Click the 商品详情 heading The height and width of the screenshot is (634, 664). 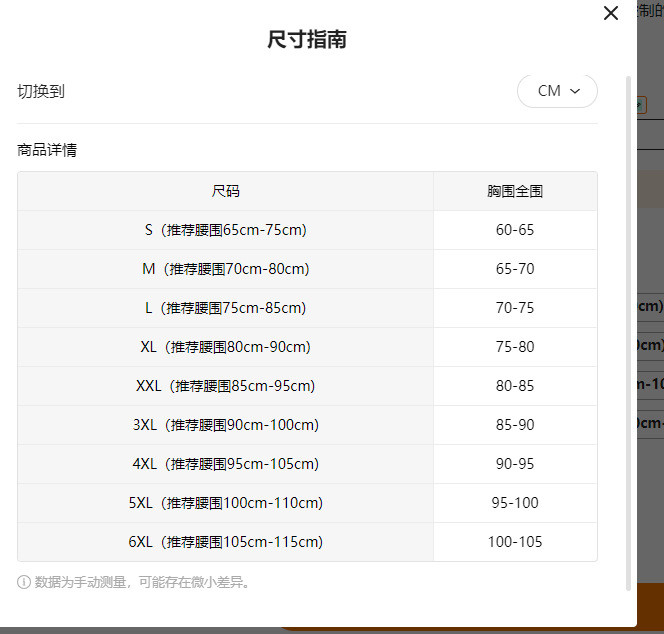pyautogui.click(x=47, y=150)
